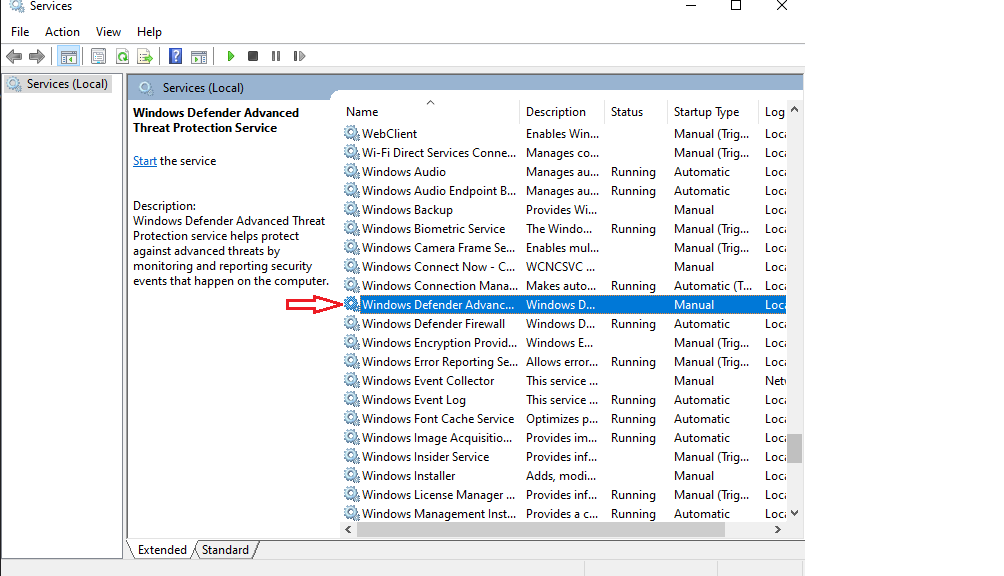This screenshot has width=1004, height=576.
Task: Select the Windows License Manager row
Action: (565, 494)
